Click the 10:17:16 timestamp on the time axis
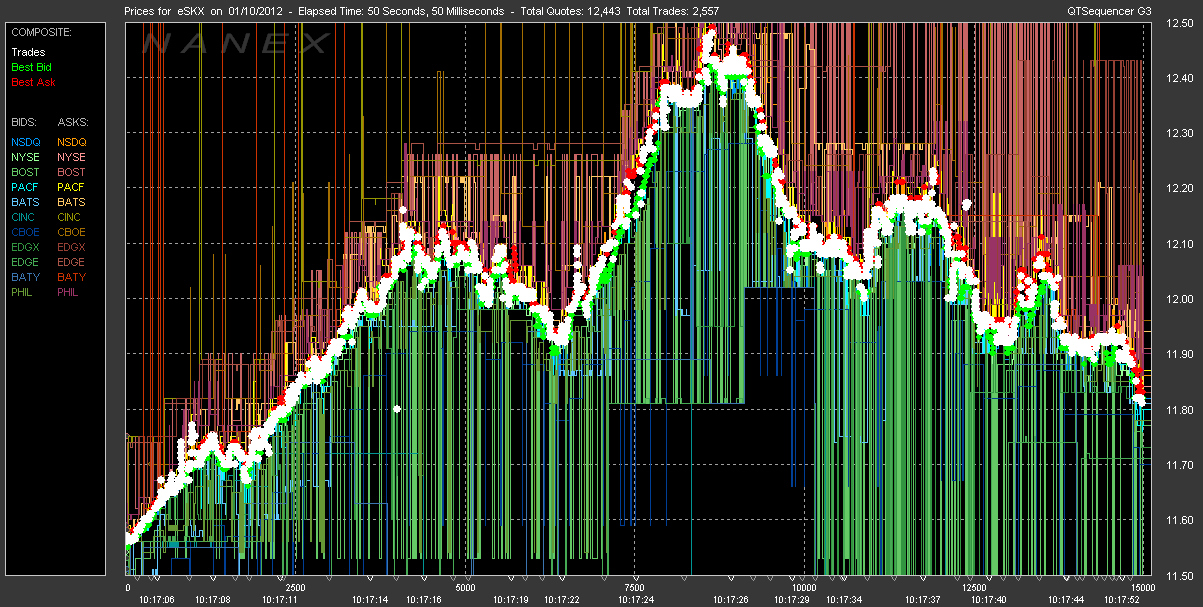 click(x=423, y=599)
